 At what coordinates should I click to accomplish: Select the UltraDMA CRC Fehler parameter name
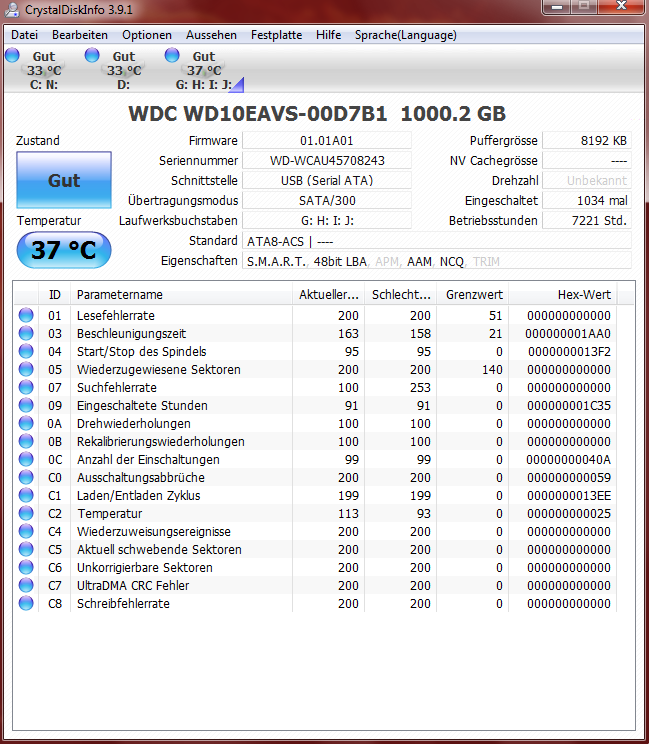point(133,586)
